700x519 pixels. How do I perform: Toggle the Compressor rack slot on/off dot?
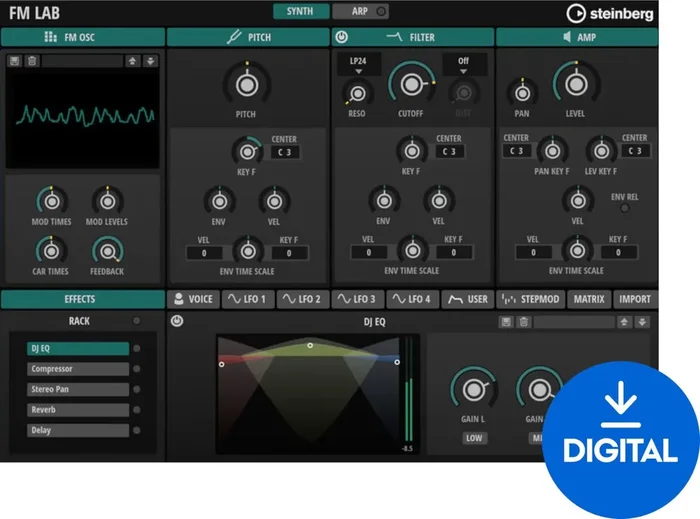(137, 369)
